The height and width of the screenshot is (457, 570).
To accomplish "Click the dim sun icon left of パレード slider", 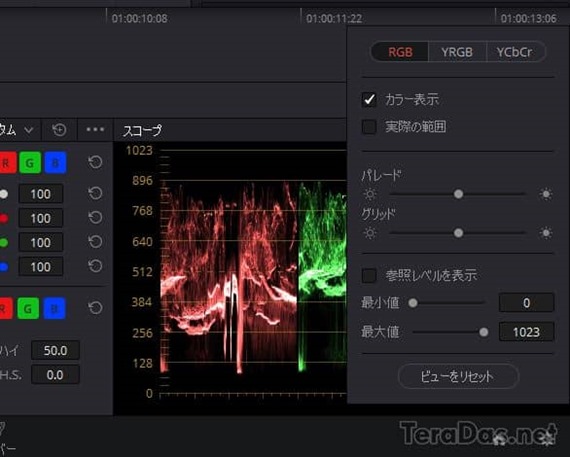I will pyautogui.click(x=370, y=194).
